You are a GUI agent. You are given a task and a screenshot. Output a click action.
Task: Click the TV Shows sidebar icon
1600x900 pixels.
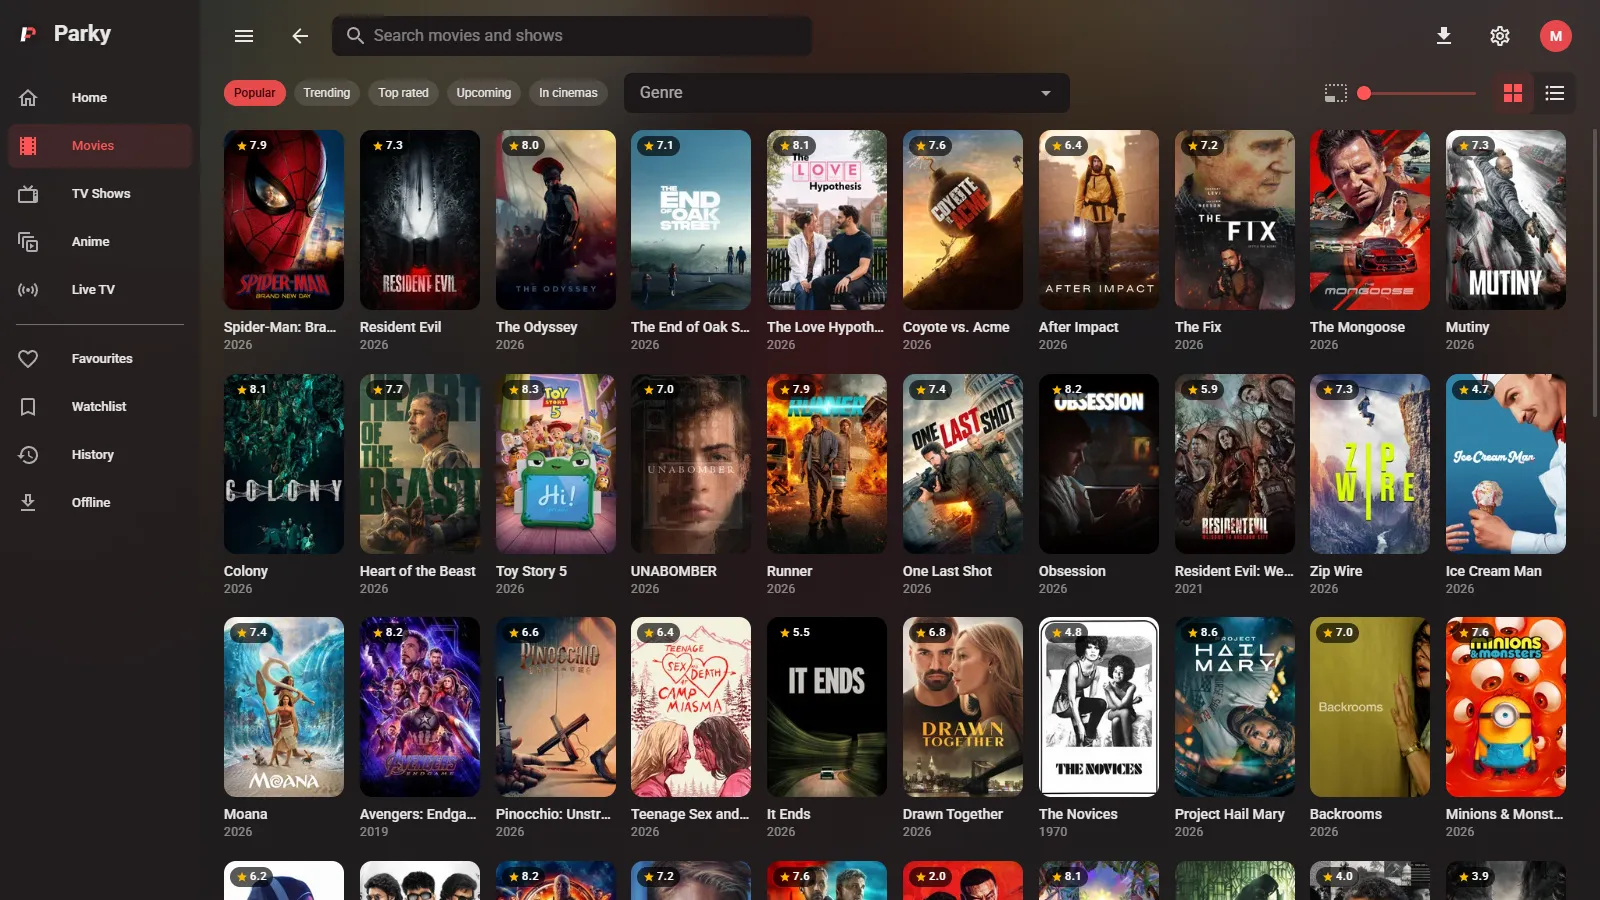coord(28,194)
